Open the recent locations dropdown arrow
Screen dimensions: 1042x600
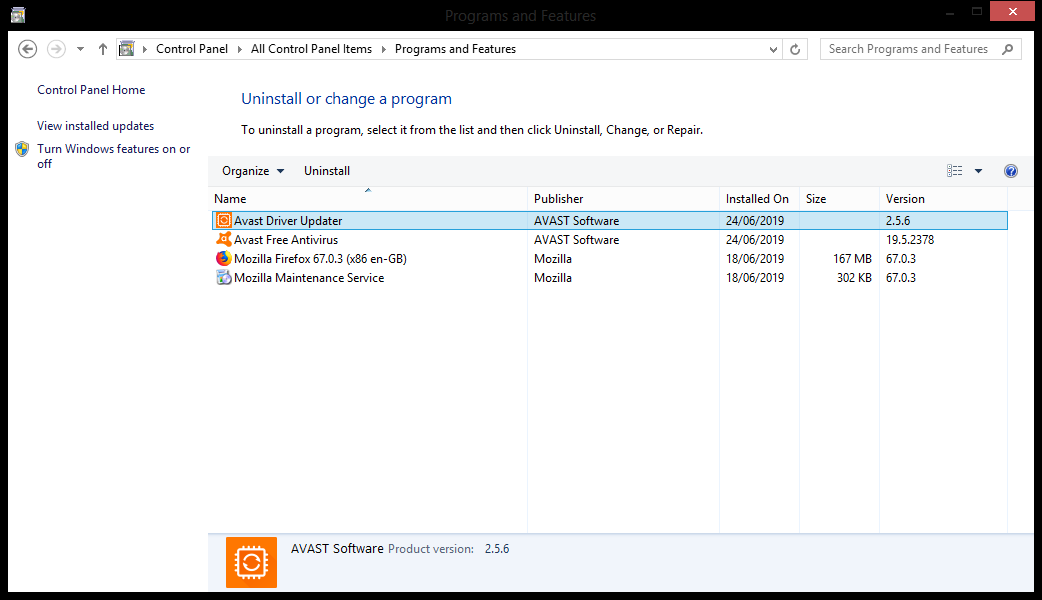[x=80, y=49]
